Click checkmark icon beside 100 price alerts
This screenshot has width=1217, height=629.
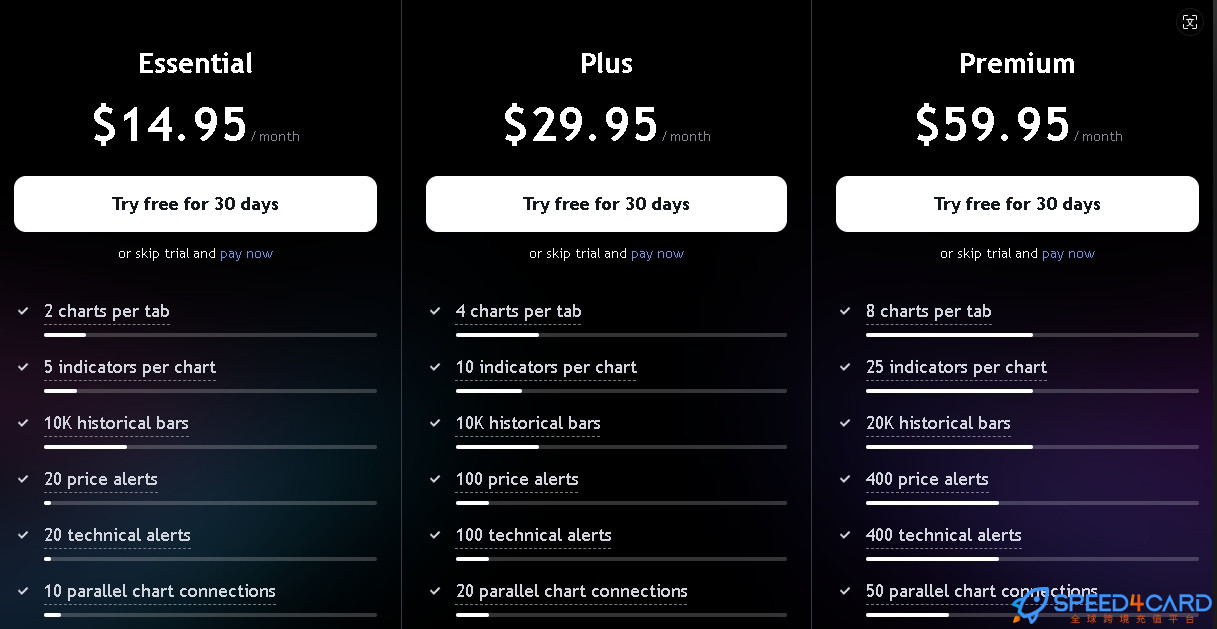point(435,479)
